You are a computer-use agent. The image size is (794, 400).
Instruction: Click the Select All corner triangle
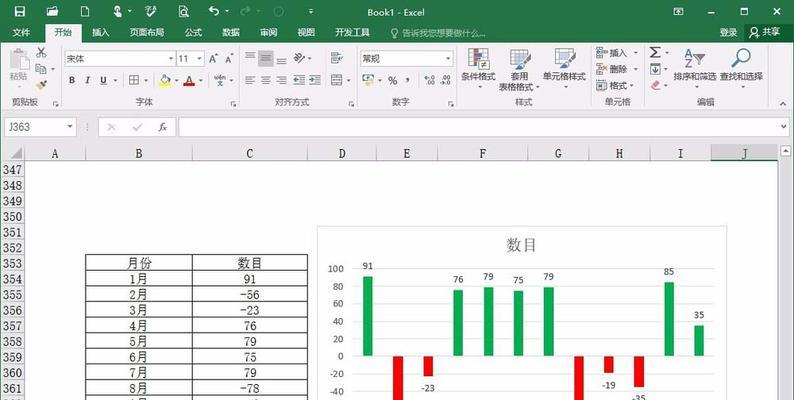16,153
